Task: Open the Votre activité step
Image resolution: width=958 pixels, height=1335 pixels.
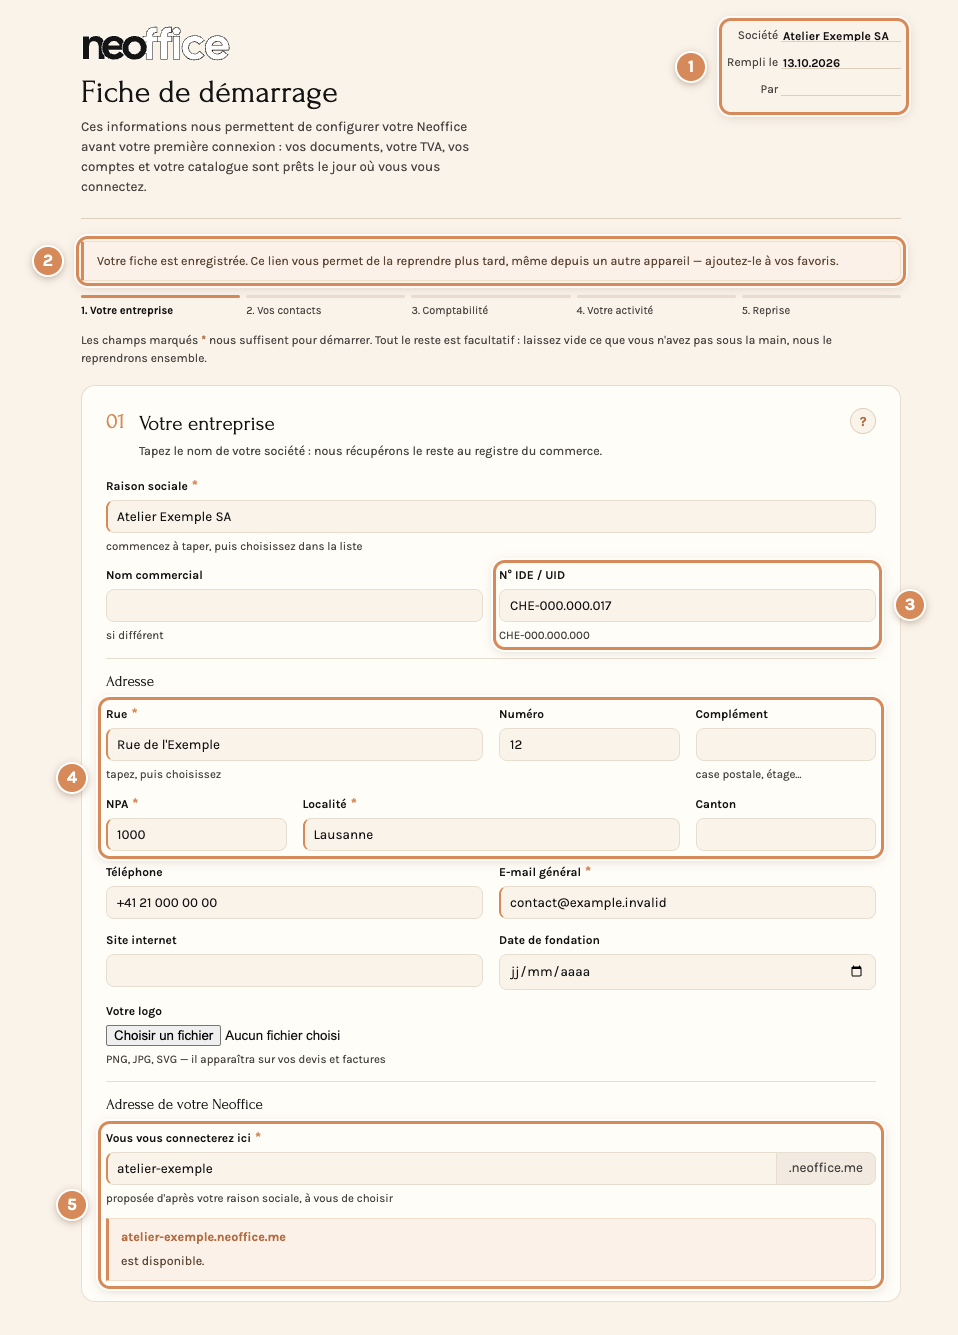Action: point(615,310)
